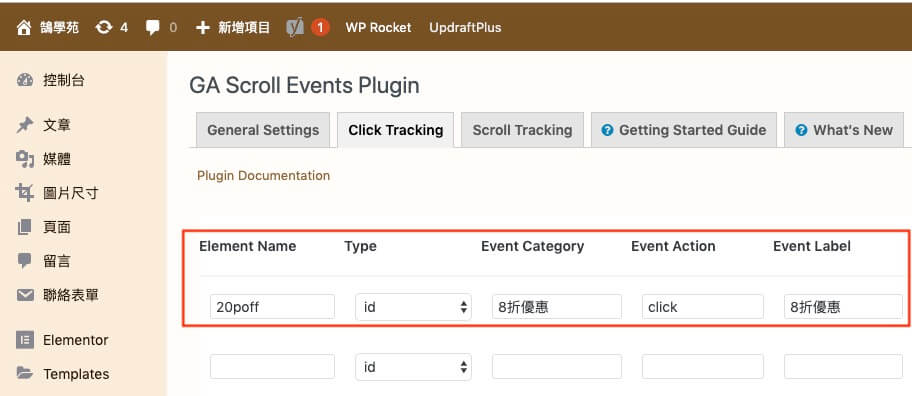
Task: Click the empty Element Name field in second row
Action: click(x=272, y=367)
